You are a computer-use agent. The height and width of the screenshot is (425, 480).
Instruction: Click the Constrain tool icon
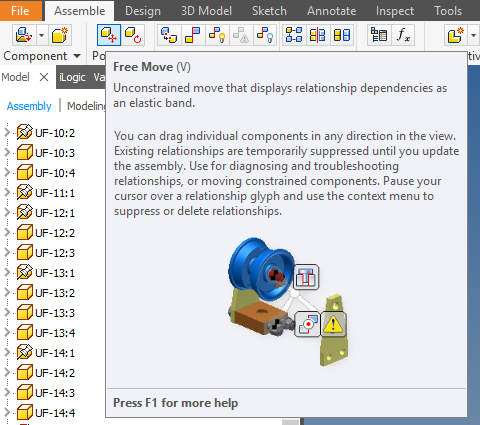(193, 35)
